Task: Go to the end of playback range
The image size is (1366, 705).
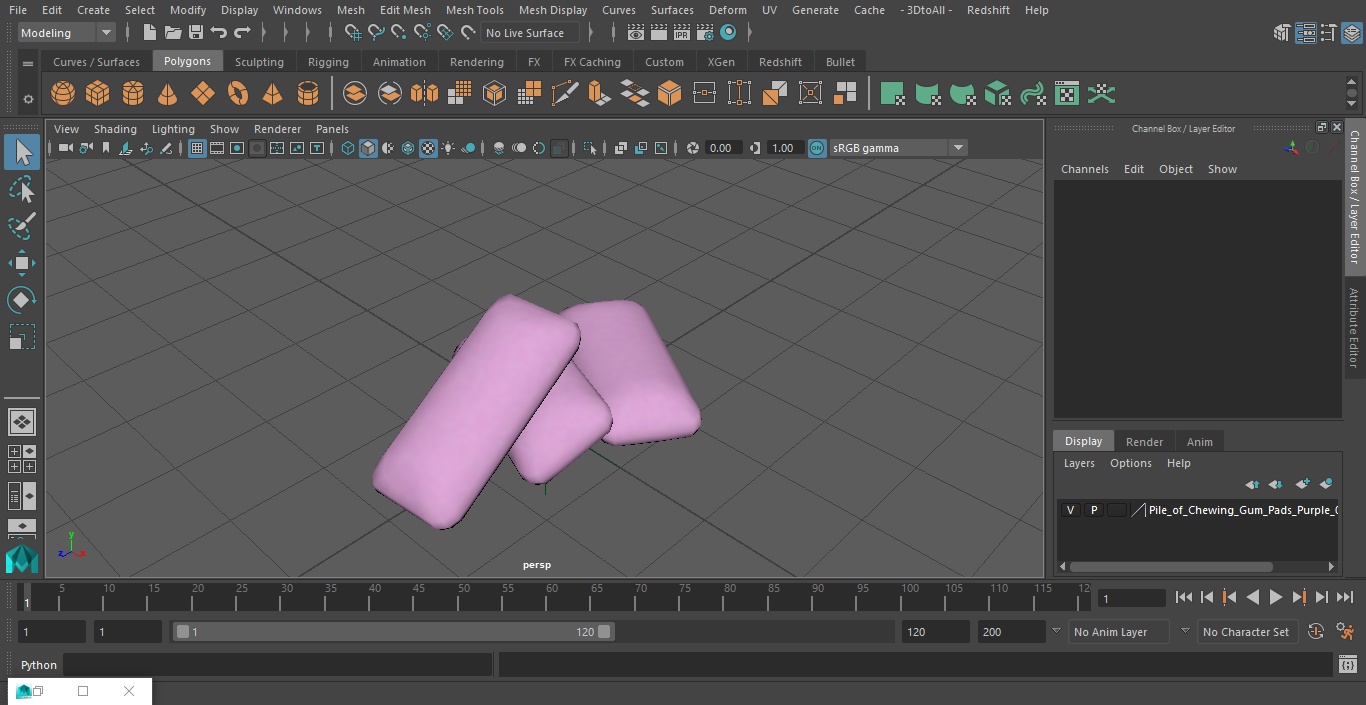Action: [1345, 597]
